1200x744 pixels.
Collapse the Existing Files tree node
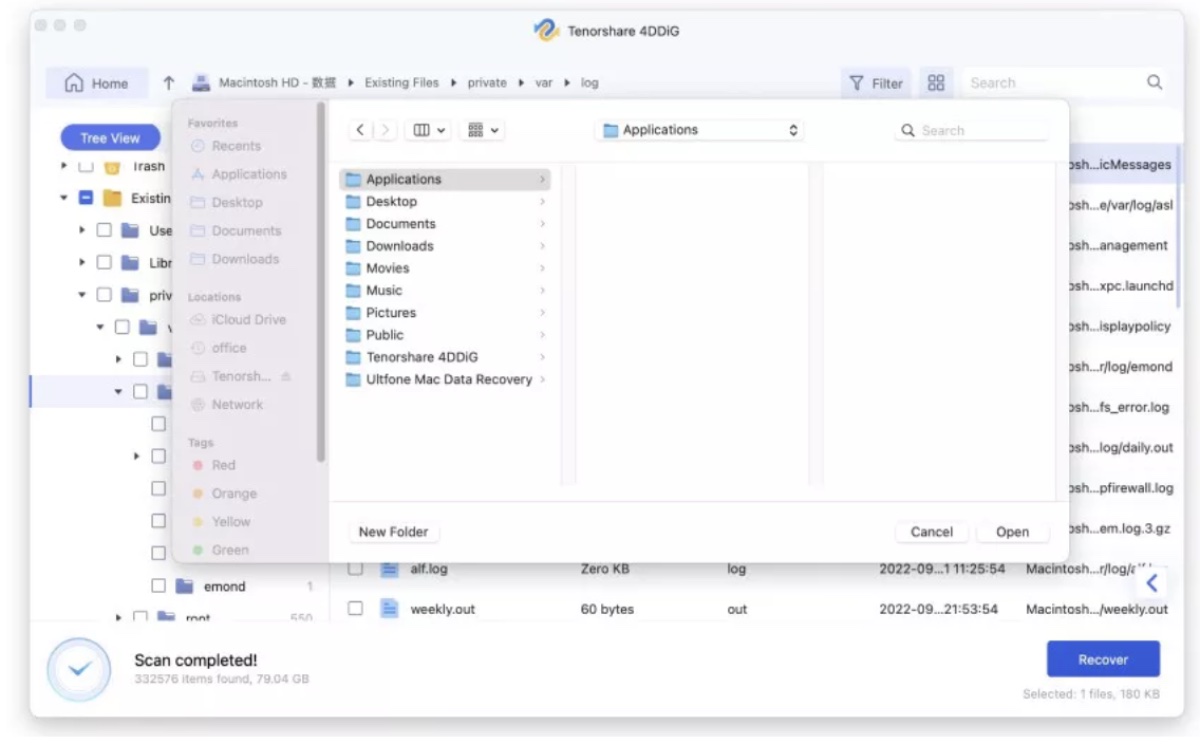(64, 198)
